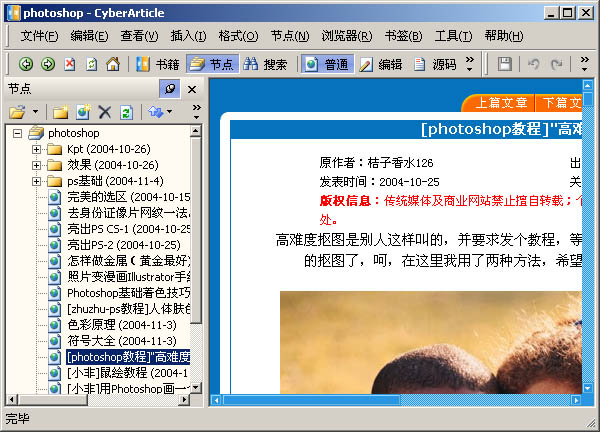
Task: Open the 书签(B) menu
Action: [x=403, y=36]
